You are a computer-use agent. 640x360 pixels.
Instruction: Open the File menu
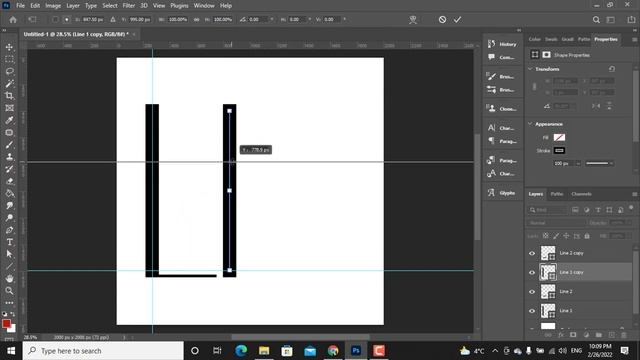point(20,6)
